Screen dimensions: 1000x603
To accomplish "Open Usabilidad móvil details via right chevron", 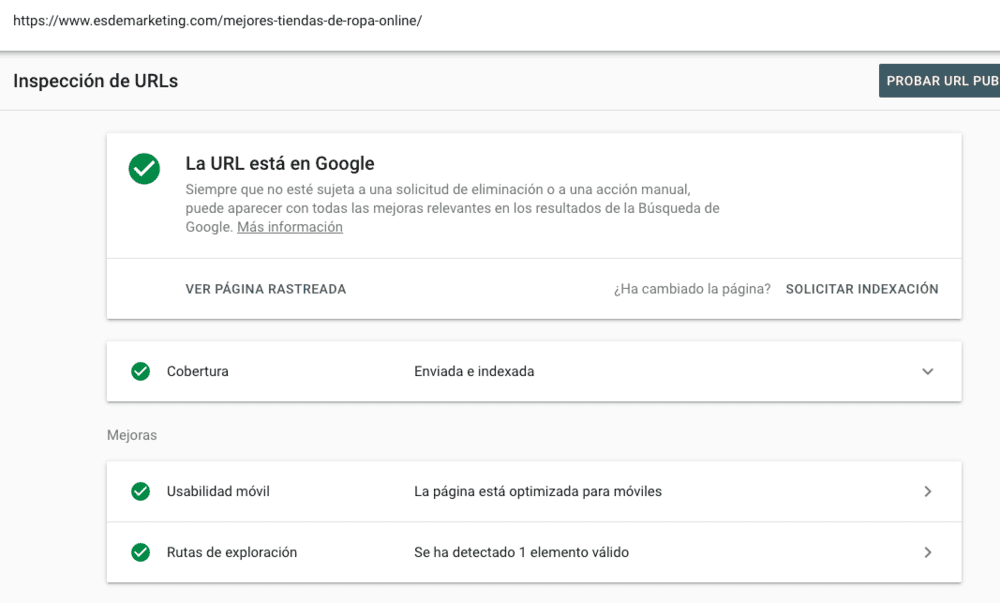I will click(927, 491).
